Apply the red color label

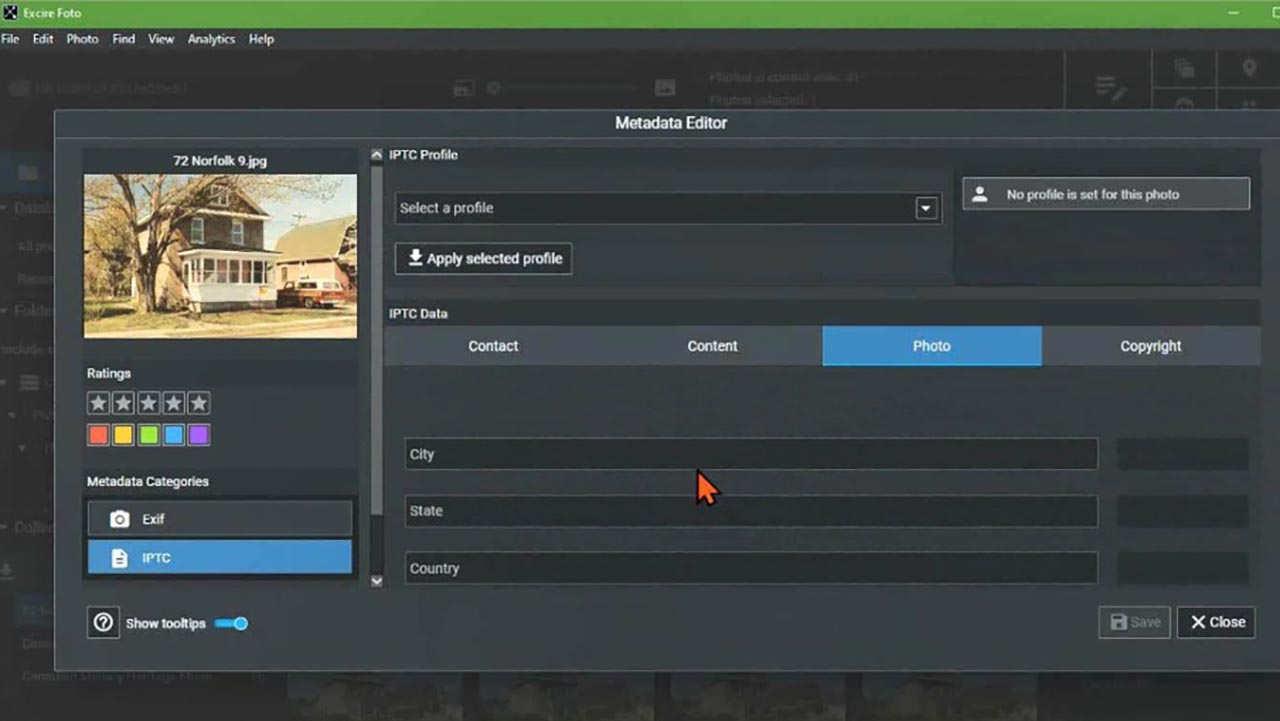[98, 434]
